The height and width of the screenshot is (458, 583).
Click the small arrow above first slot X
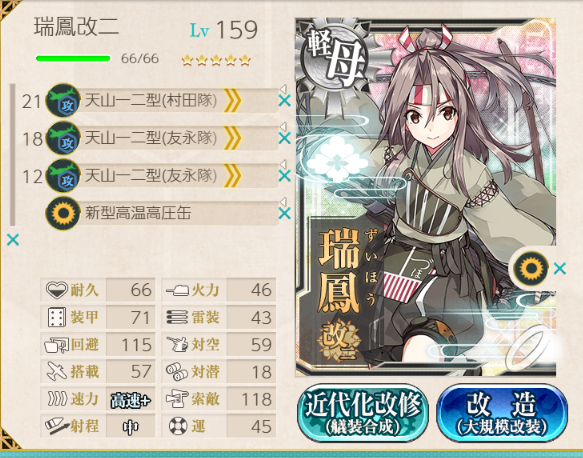point(283,89)
